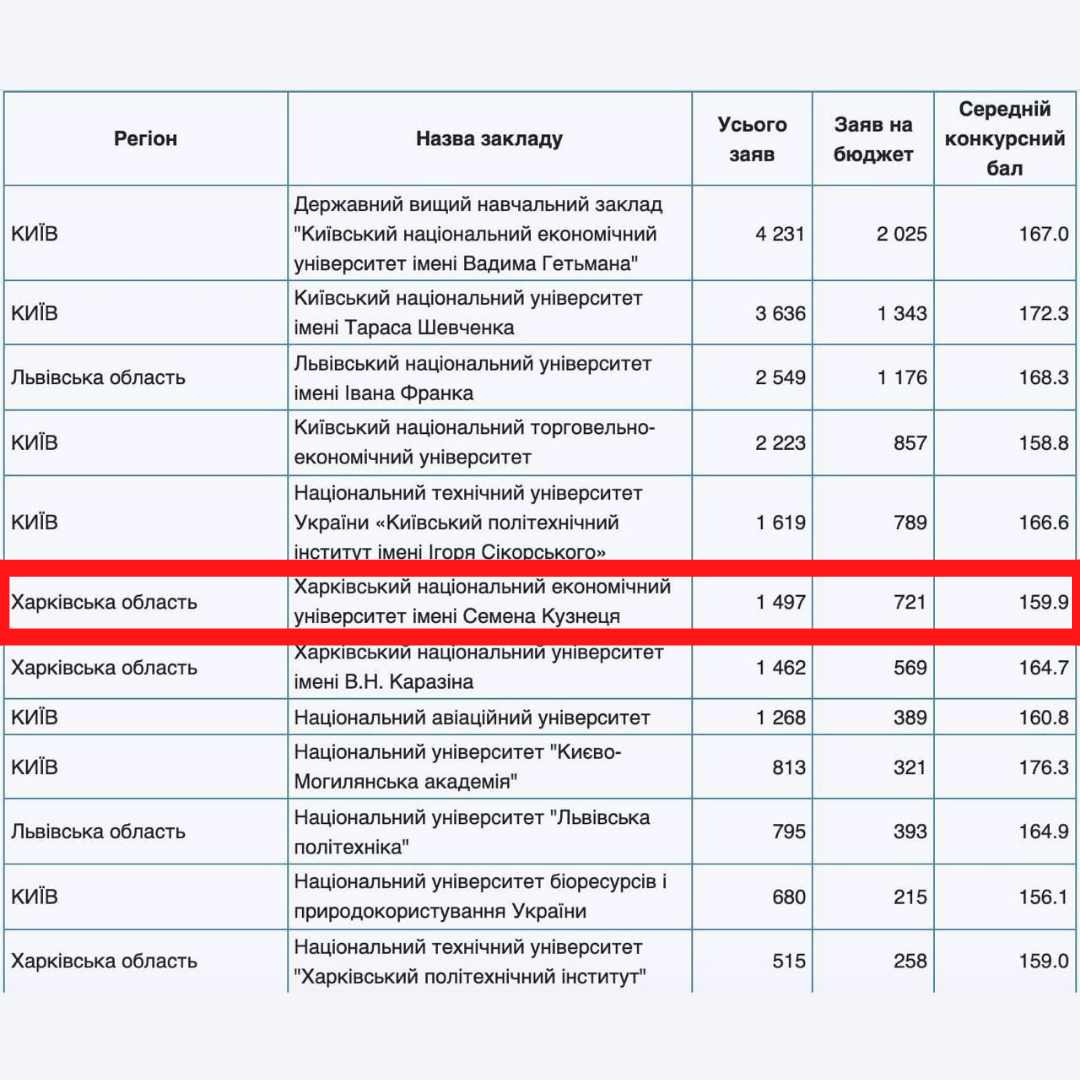
Task: Click the average score "176.3"
Action: click(x=1043, y=767)
